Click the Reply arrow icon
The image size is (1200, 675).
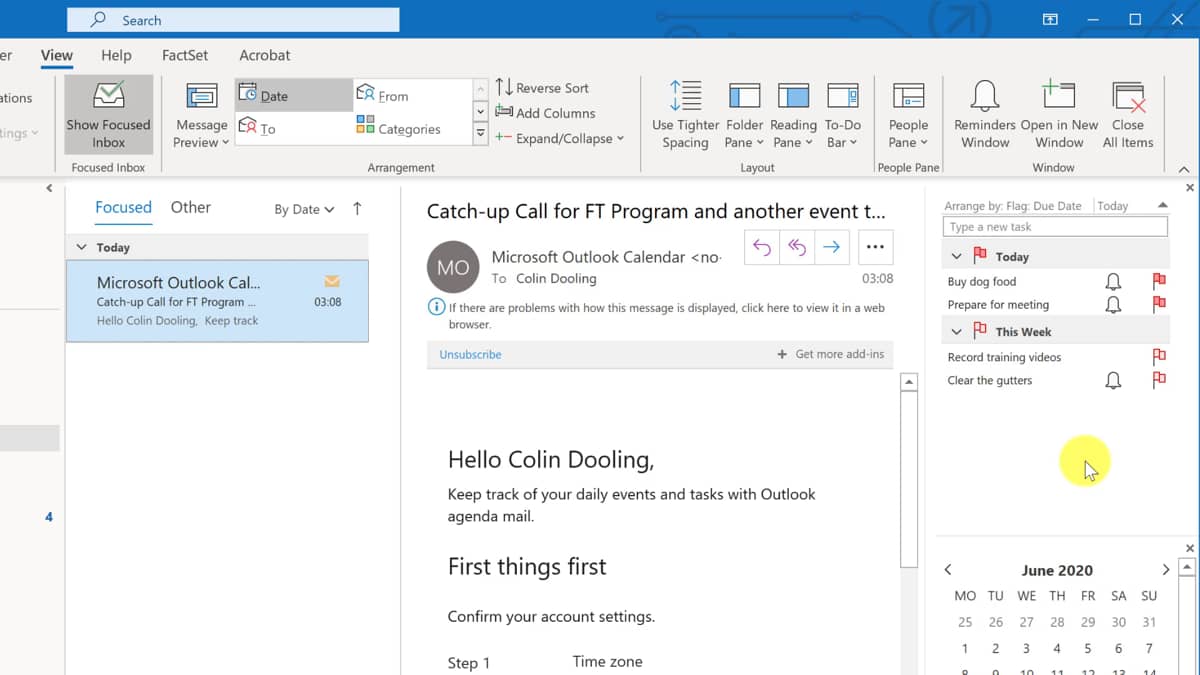pyautogui.click(x=762, y=247)
